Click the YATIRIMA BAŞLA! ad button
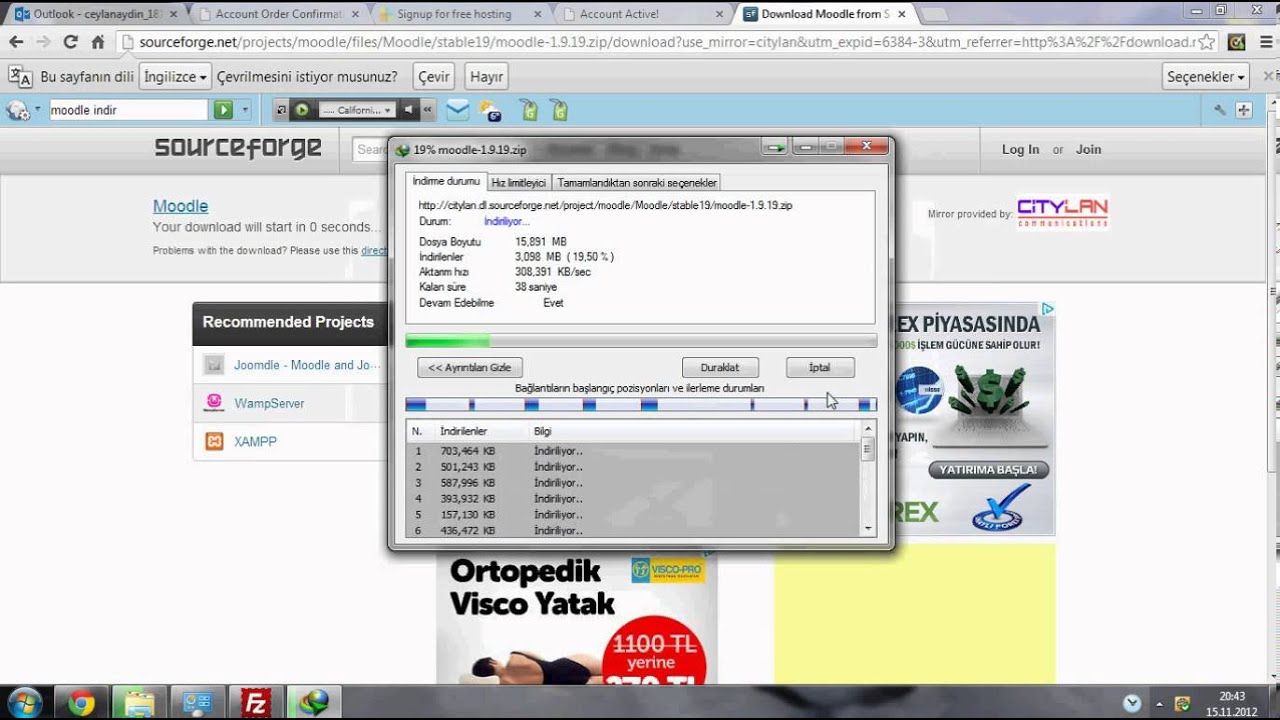1280x720 pixels. 988,469
